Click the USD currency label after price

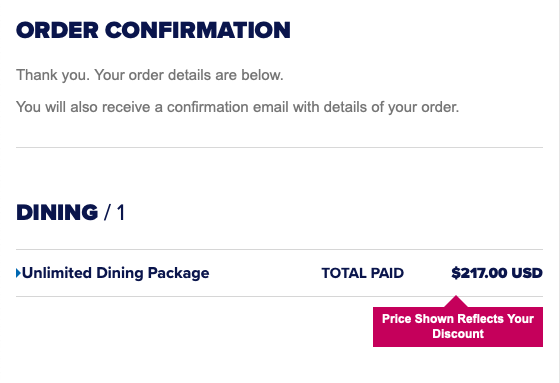[527, 273]
